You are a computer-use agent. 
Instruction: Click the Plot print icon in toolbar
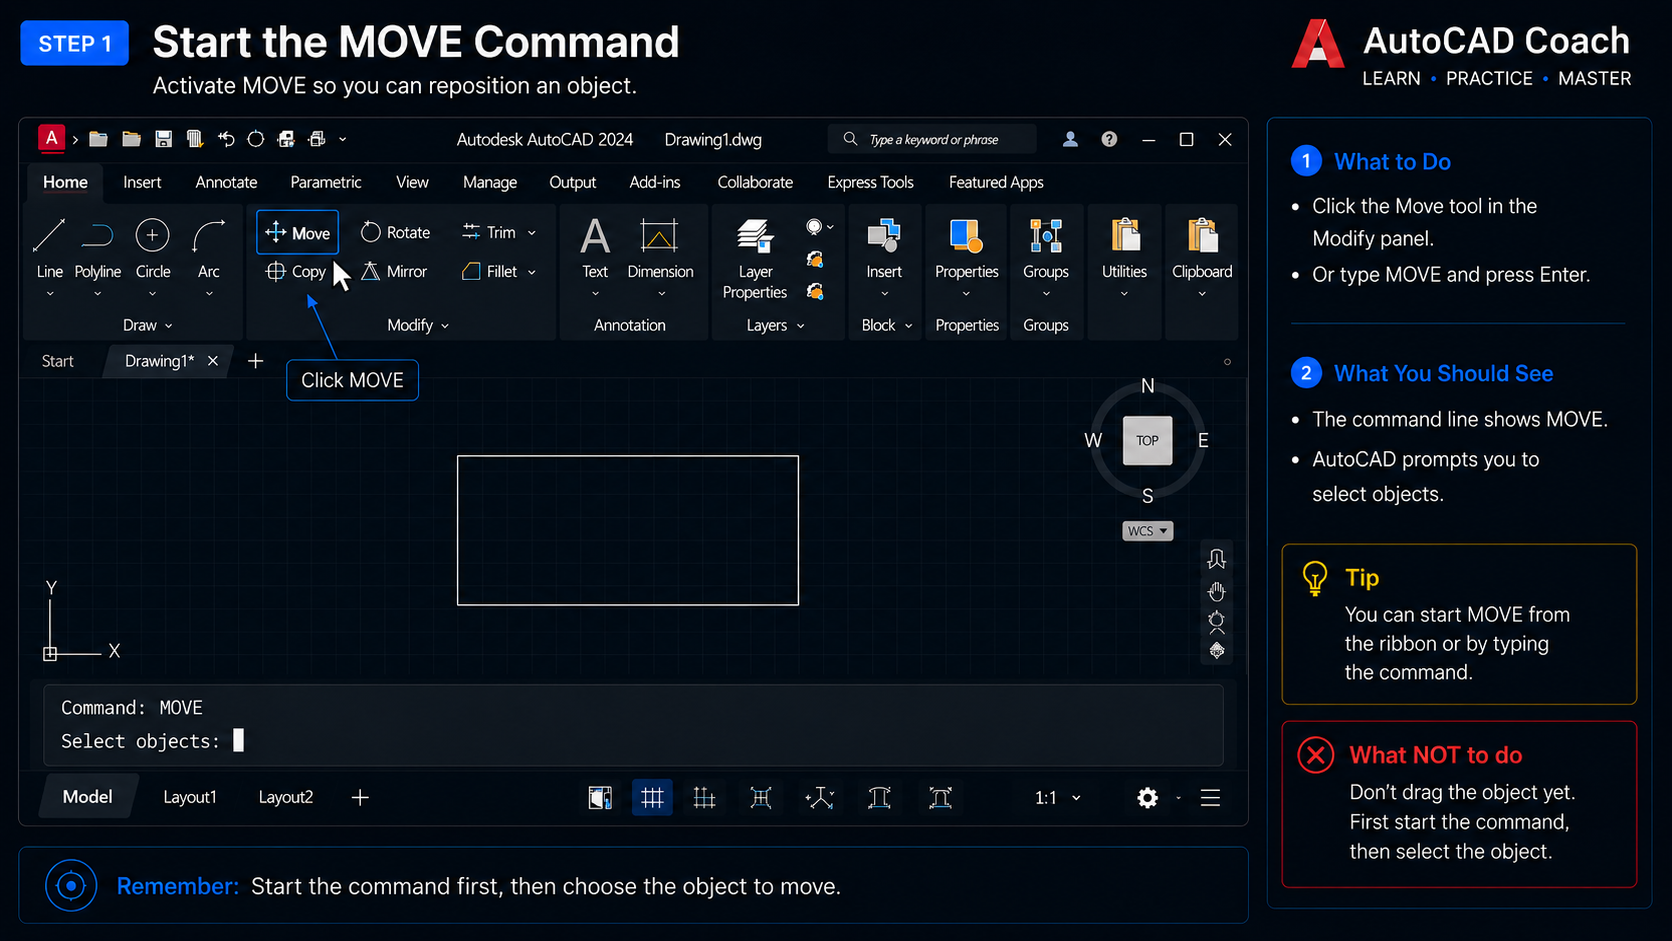[317, 139]
